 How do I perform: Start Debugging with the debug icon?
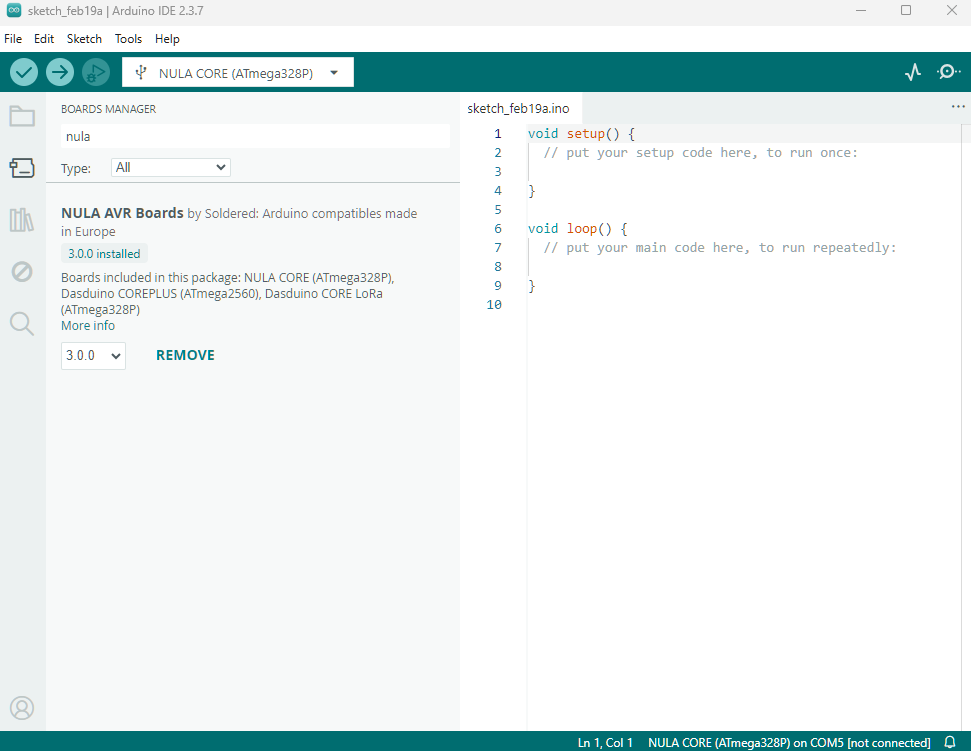pyautogui.click(x=95, y=72)
